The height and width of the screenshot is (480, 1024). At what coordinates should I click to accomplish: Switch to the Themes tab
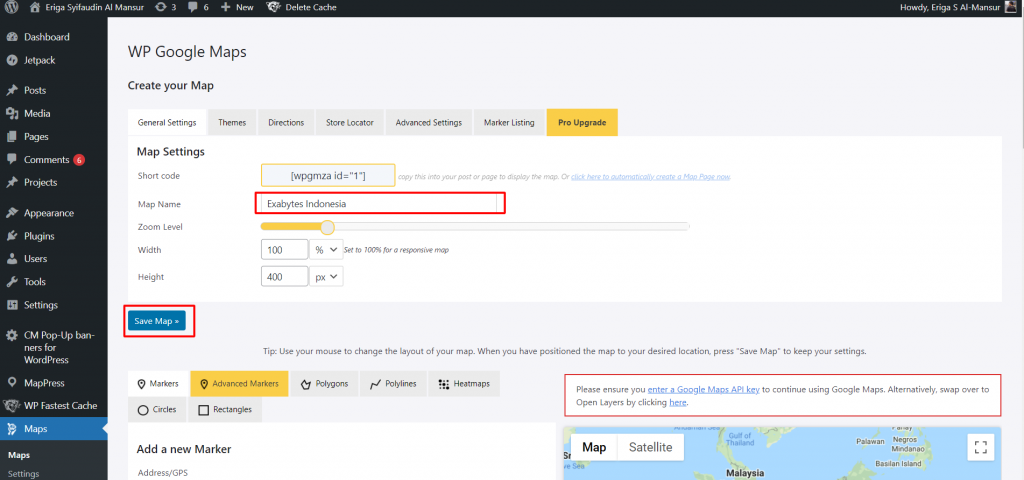pos(232,123)
